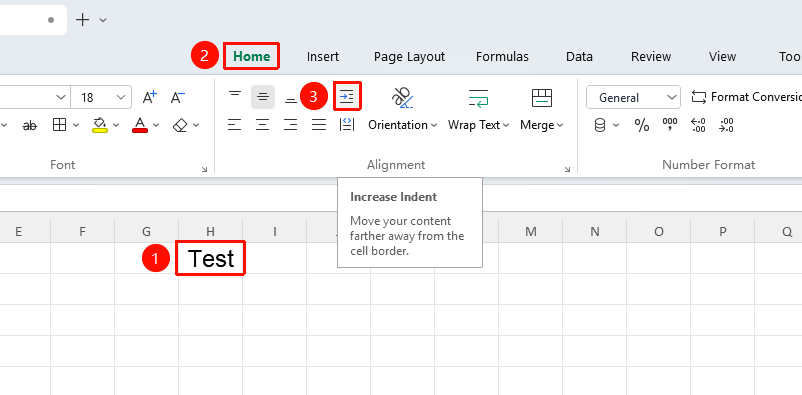Screen dimensions: 802x395
Task: Apply the red font color
Action: [x=140, y=125]
